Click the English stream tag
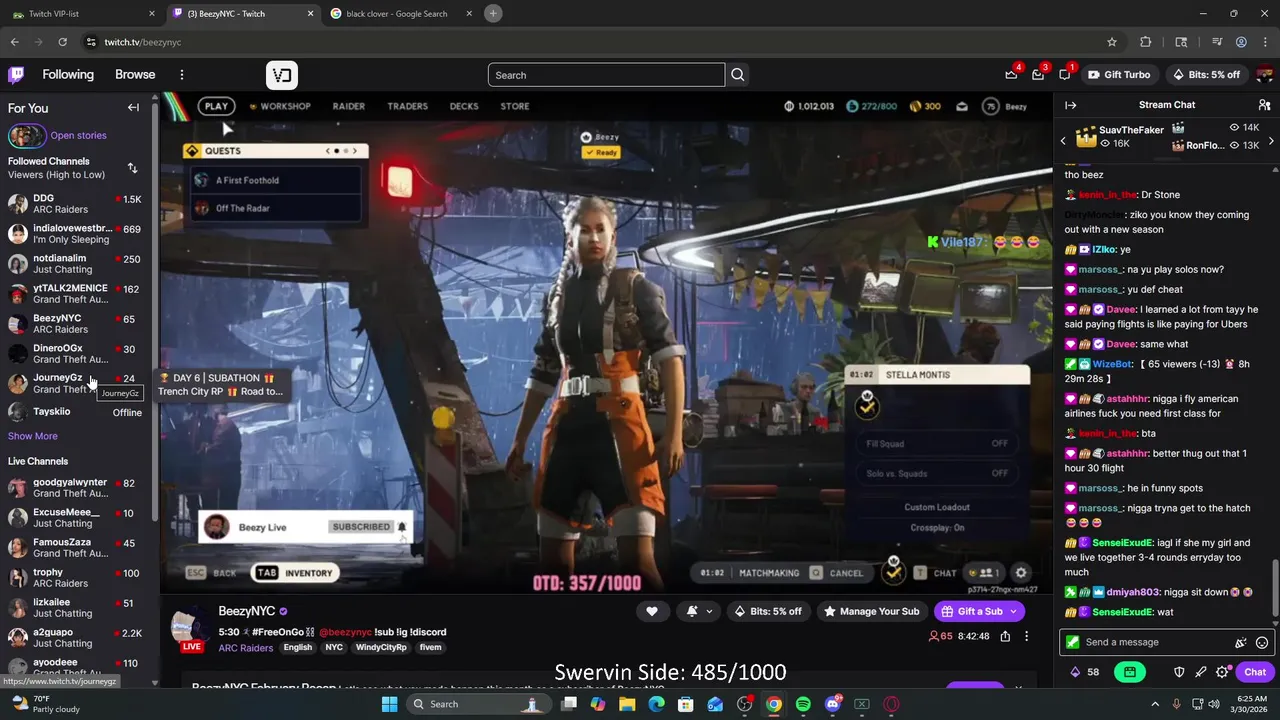This screenshot has height=720, width=1280. (x=297, y=648)
